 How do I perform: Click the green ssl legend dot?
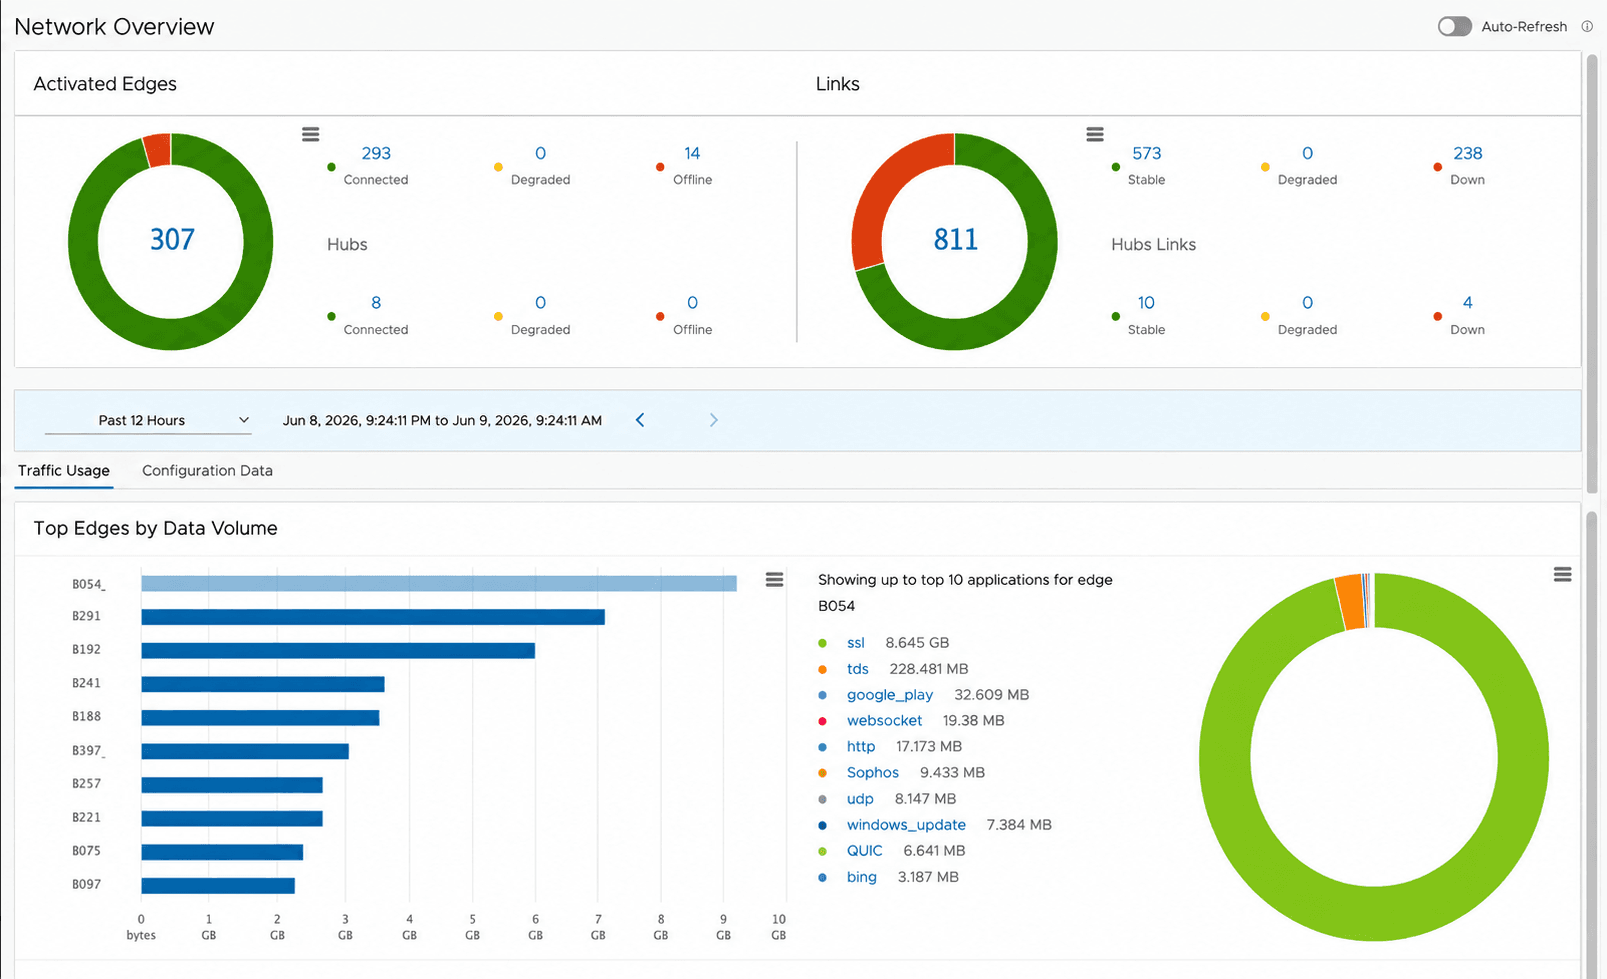coord(823,643)
